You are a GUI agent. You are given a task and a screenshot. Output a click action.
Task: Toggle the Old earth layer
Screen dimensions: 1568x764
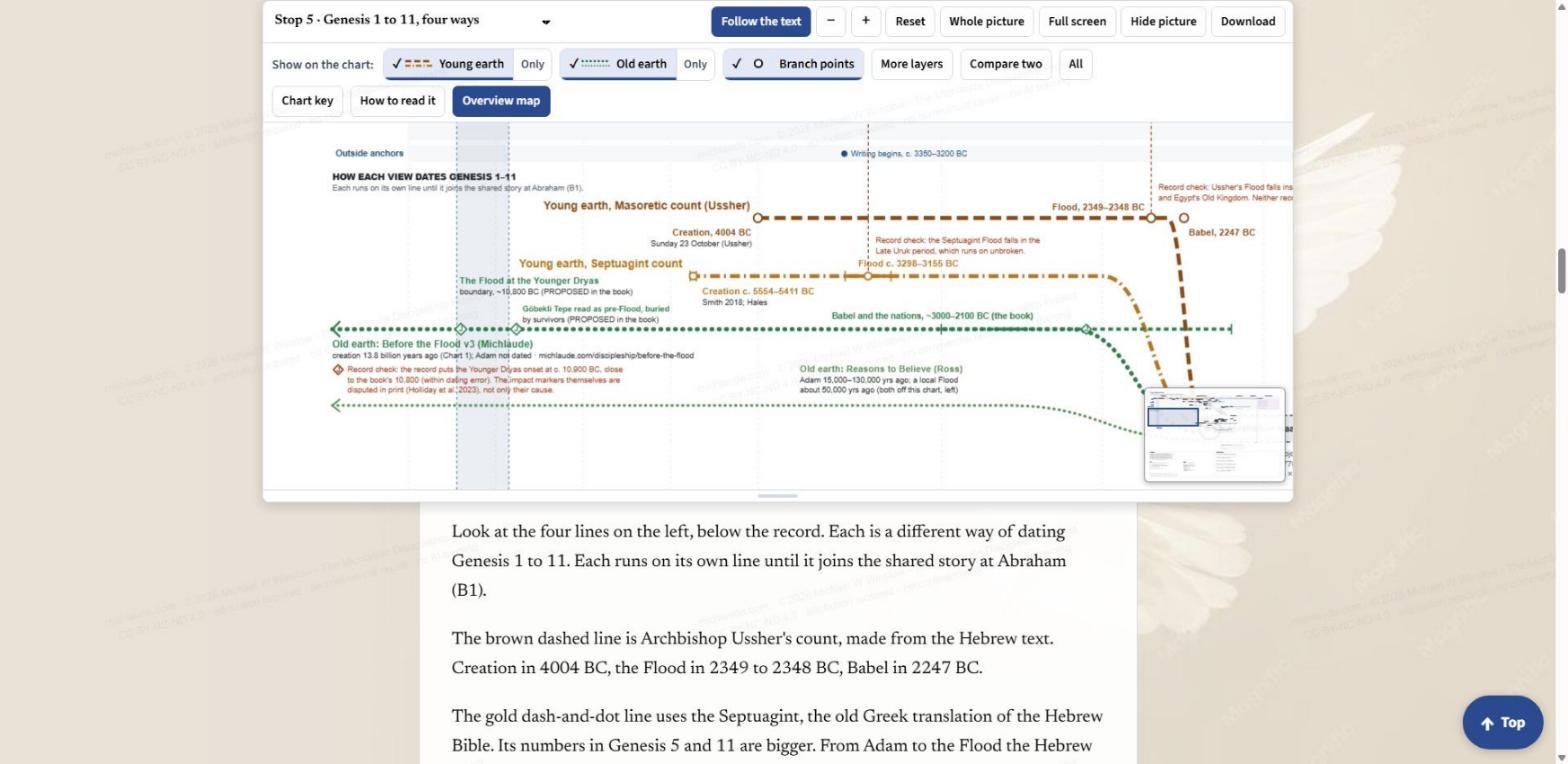tap(618, 64)
